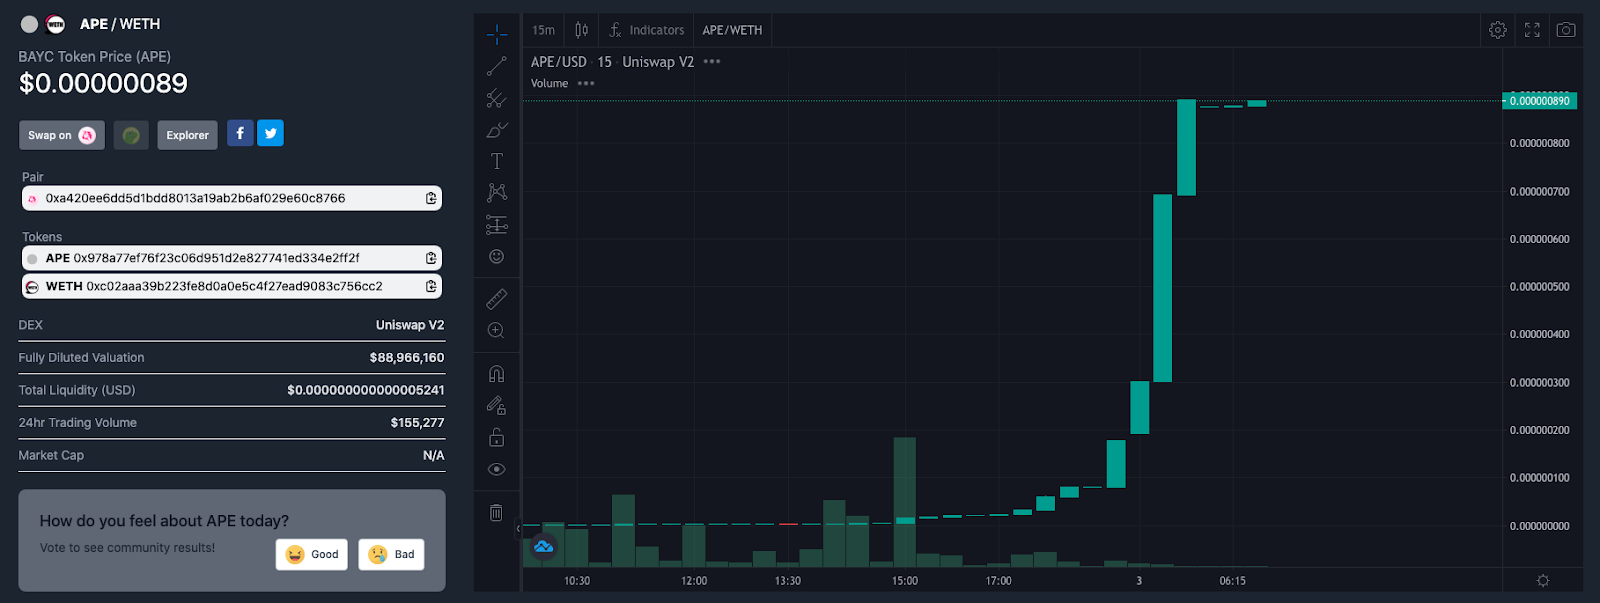Open chart settings gear icon
1600x603 pixels.
(x=1498, y=30)
